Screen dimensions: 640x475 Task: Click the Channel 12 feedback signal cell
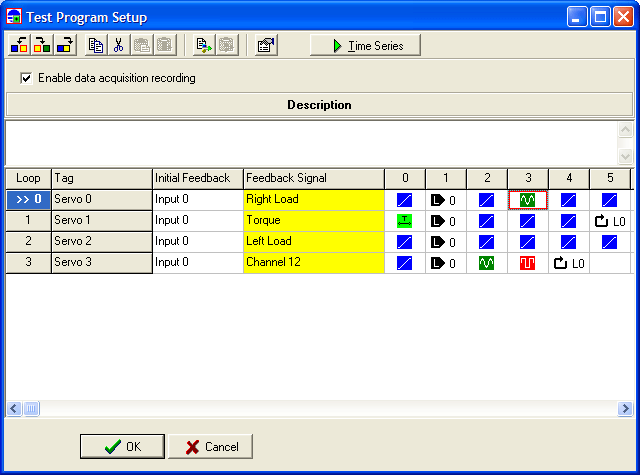(x=314, y=263)
